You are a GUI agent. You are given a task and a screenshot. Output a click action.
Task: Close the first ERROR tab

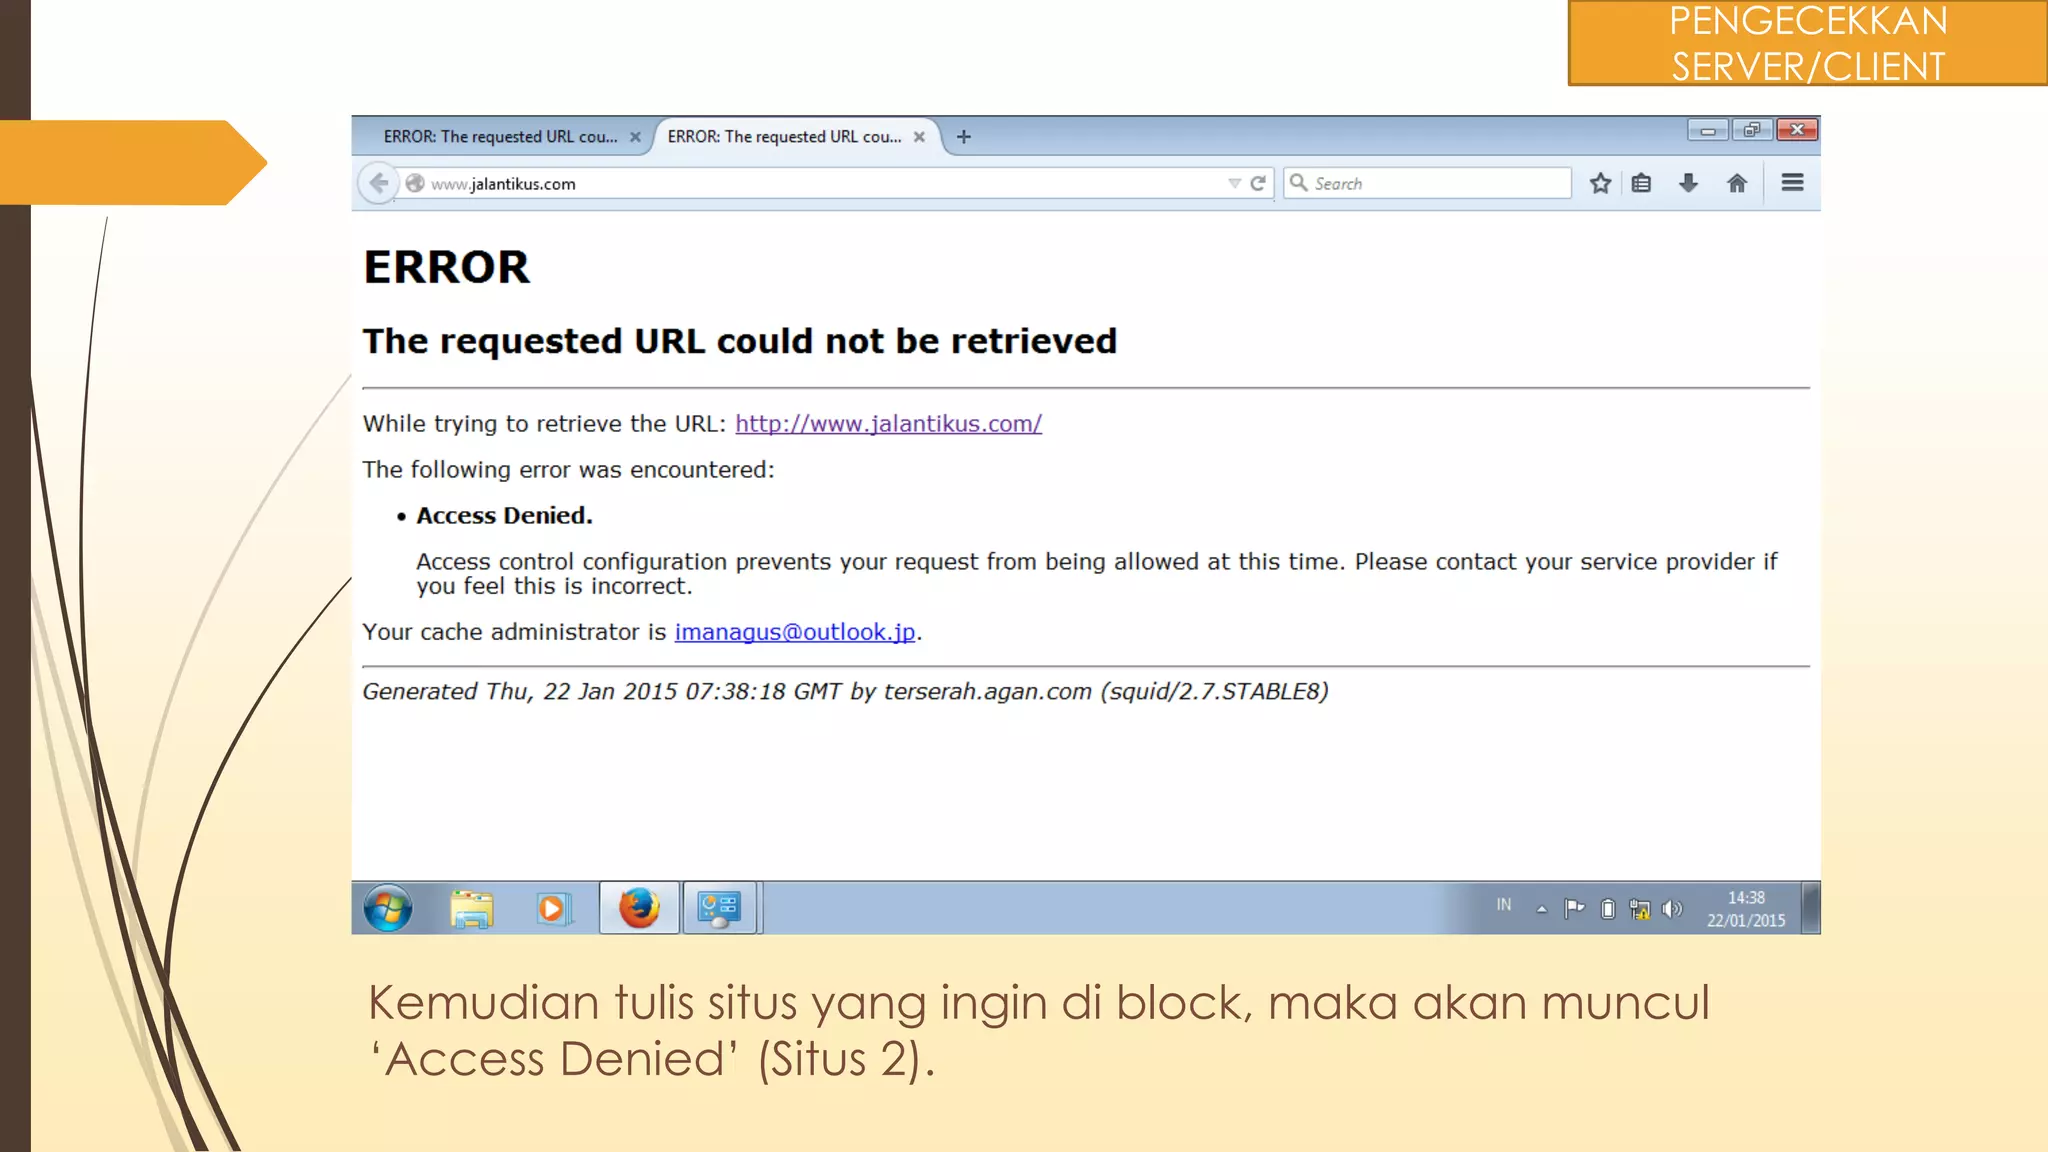tap(635, 137)
